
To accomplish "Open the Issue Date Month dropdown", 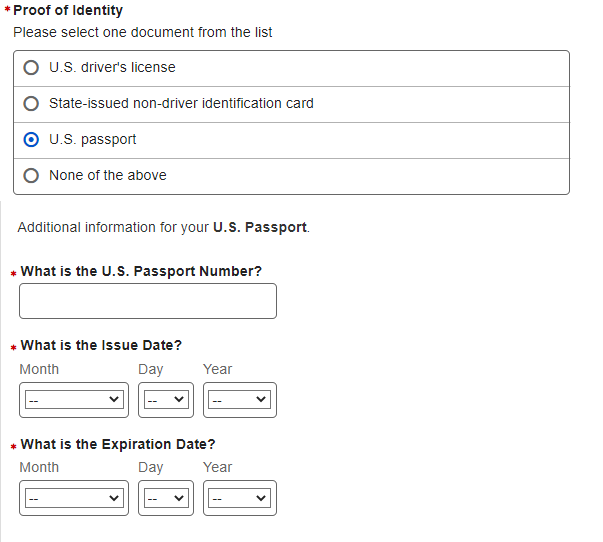I will point(73,400).
